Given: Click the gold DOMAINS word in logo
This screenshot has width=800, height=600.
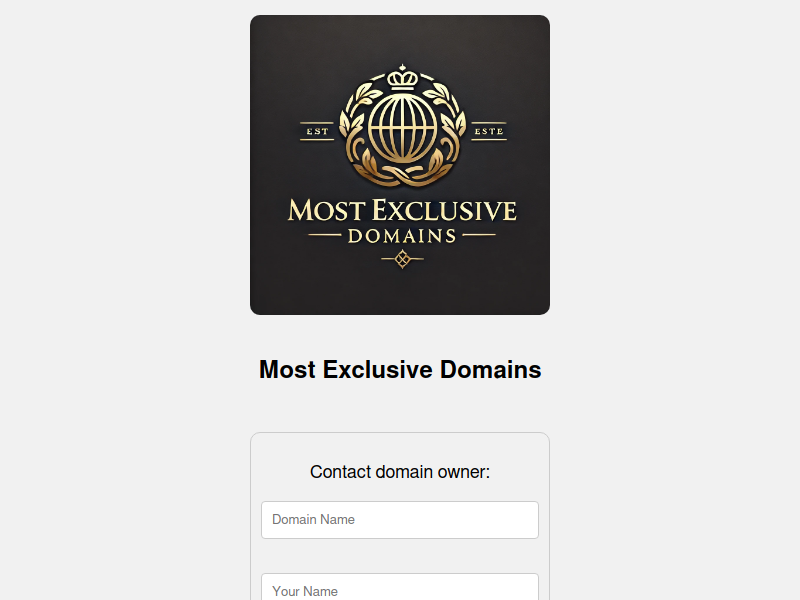Looking at the screenshot, I should [x=402, y=236].
